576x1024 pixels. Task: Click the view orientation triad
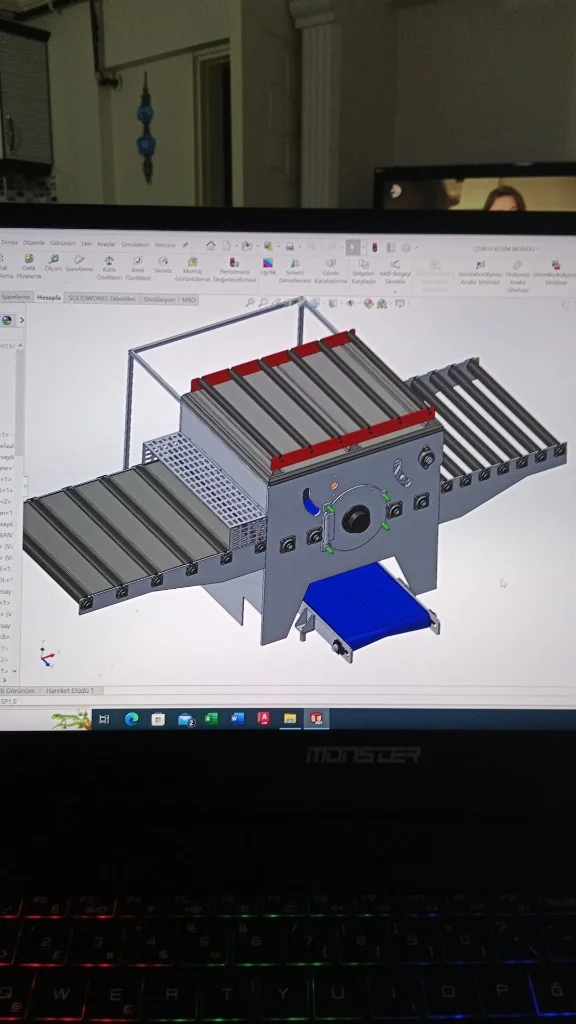click(48, 656)
